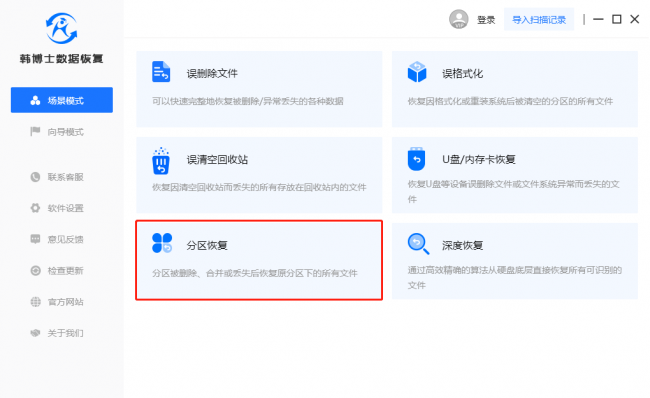The height and width of the screenshot is (398, 650).
Task: Click the 联系客服 phone icon
Action: point(36,177)
